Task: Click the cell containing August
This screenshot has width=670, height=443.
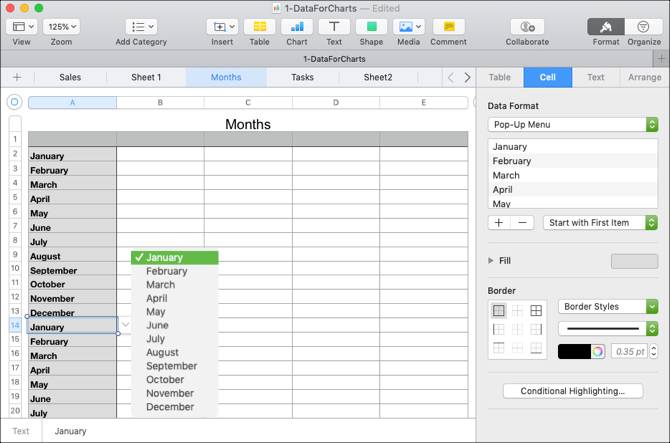Action: click(x=72, y=256)
